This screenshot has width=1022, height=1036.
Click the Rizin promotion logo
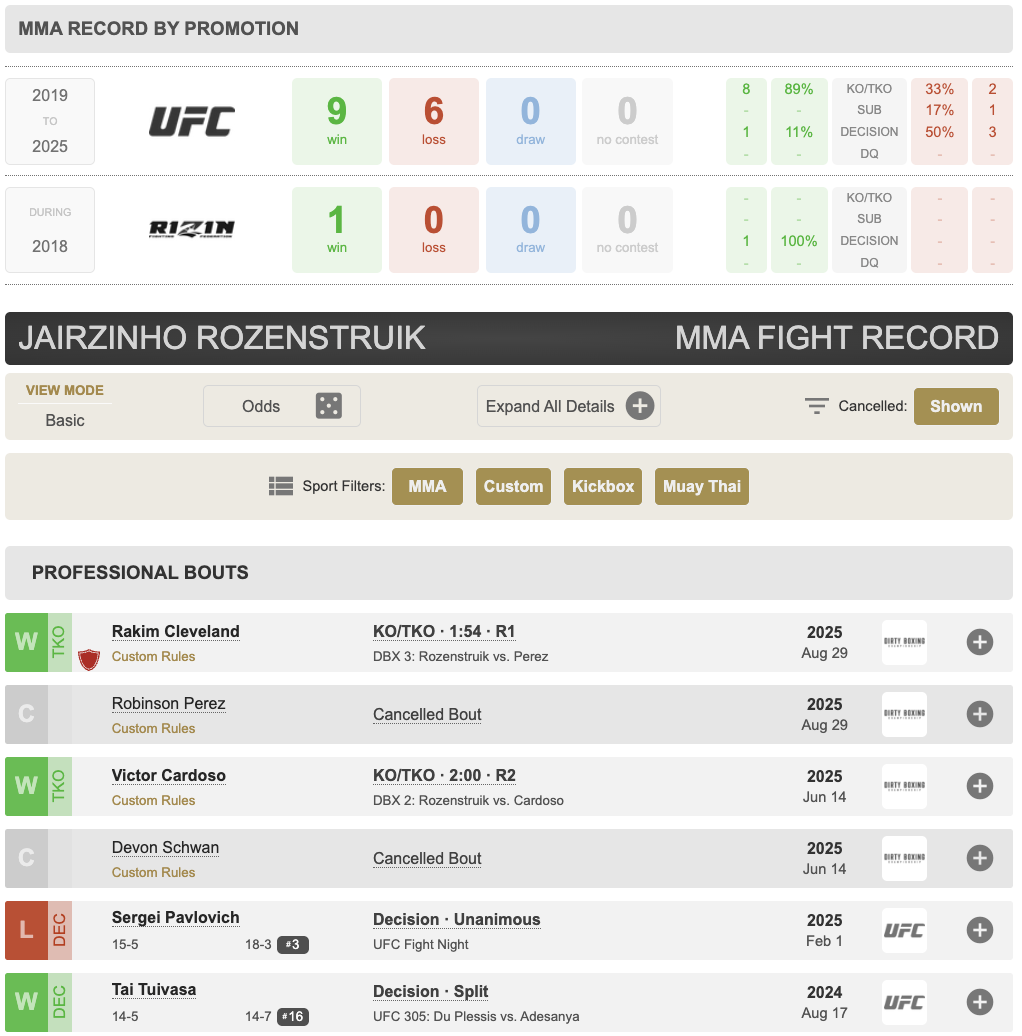click(192, 230)
